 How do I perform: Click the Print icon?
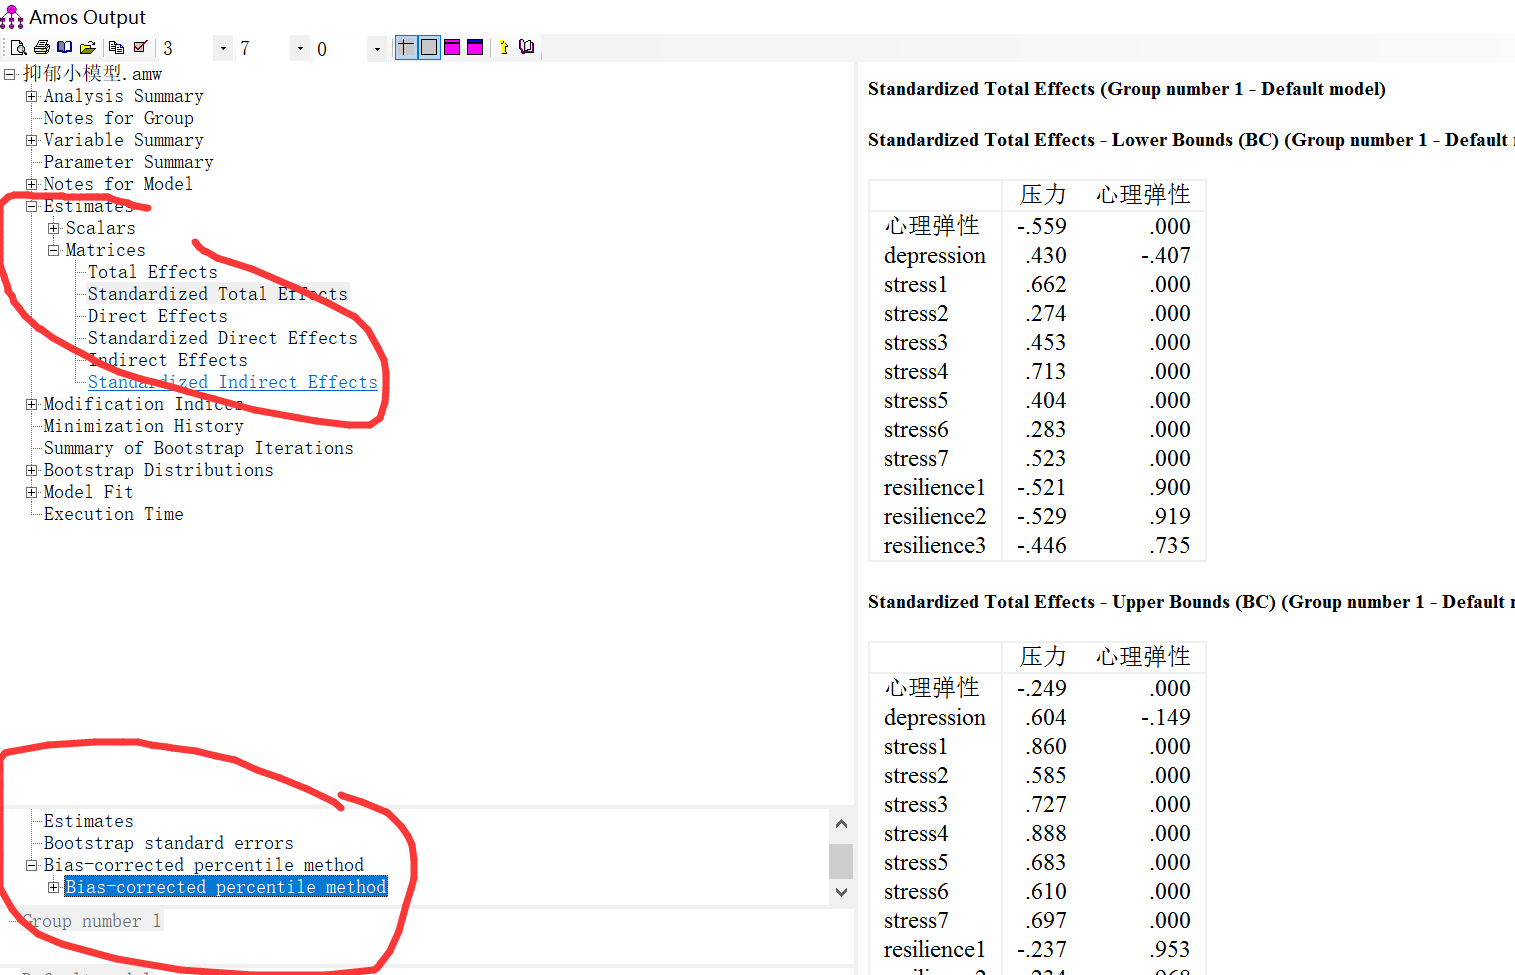41,47
